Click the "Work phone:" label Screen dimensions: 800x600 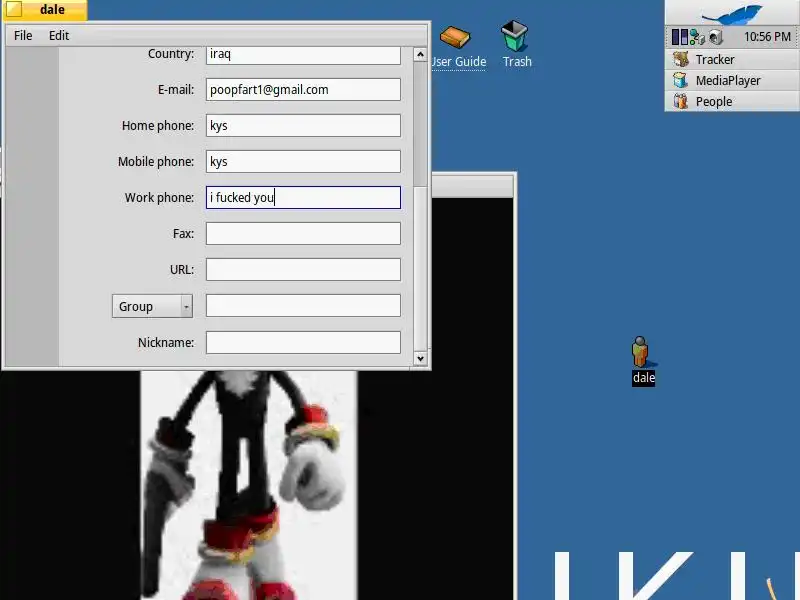pyautogui.click(x=159, y=197)
